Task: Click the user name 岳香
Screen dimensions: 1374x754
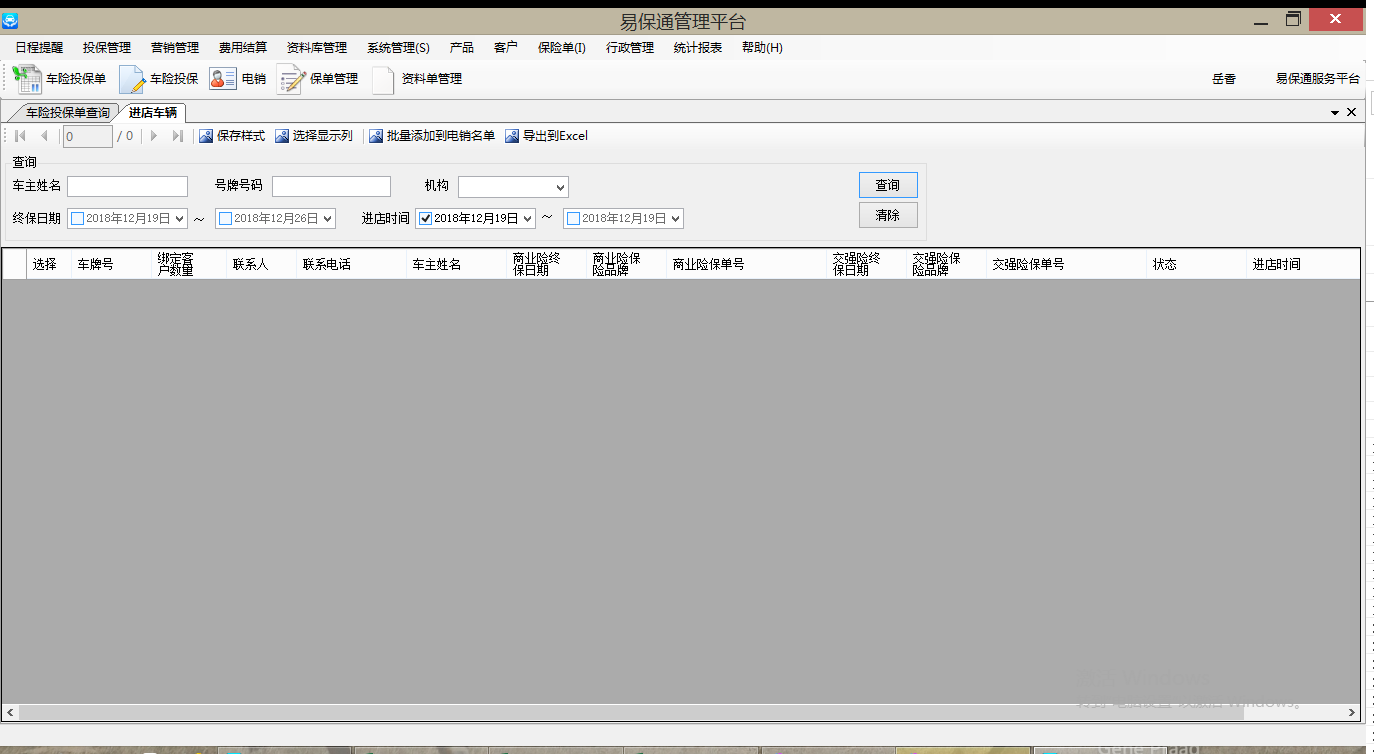Action: [1224, 79]
